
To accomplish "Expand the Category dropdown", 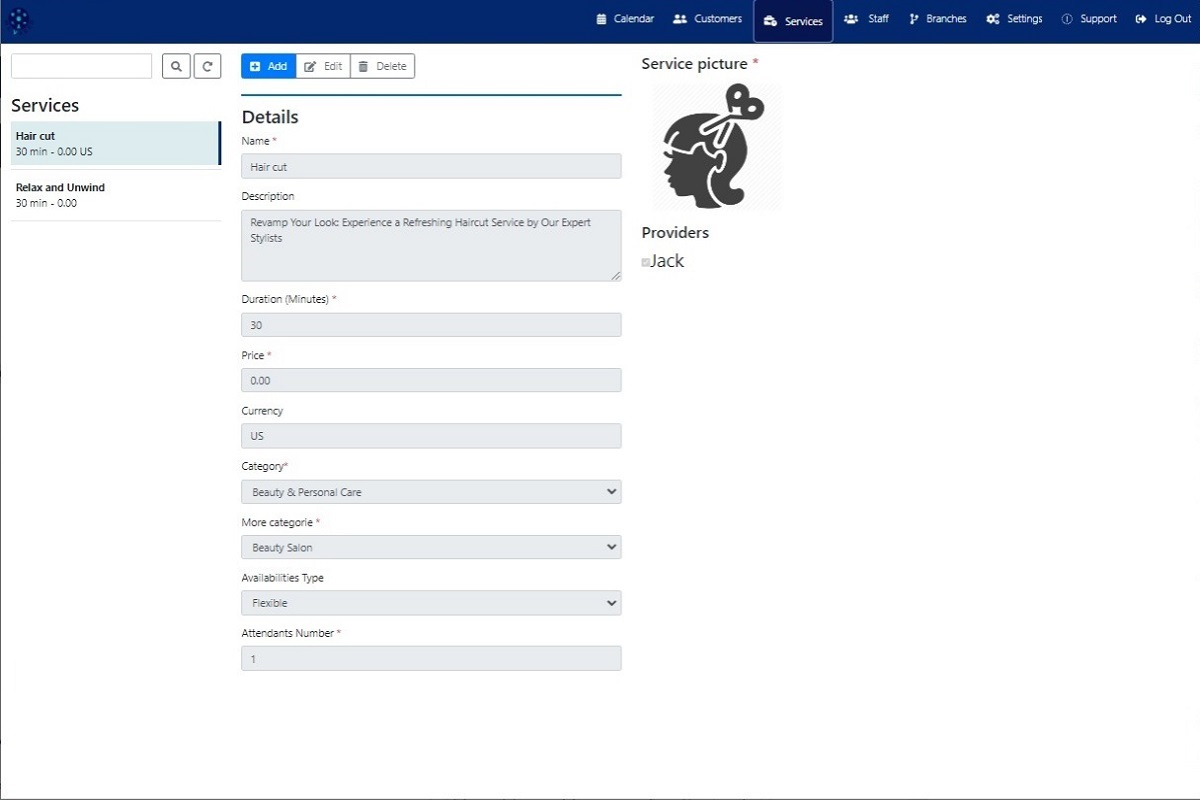I will coord(430,492).
